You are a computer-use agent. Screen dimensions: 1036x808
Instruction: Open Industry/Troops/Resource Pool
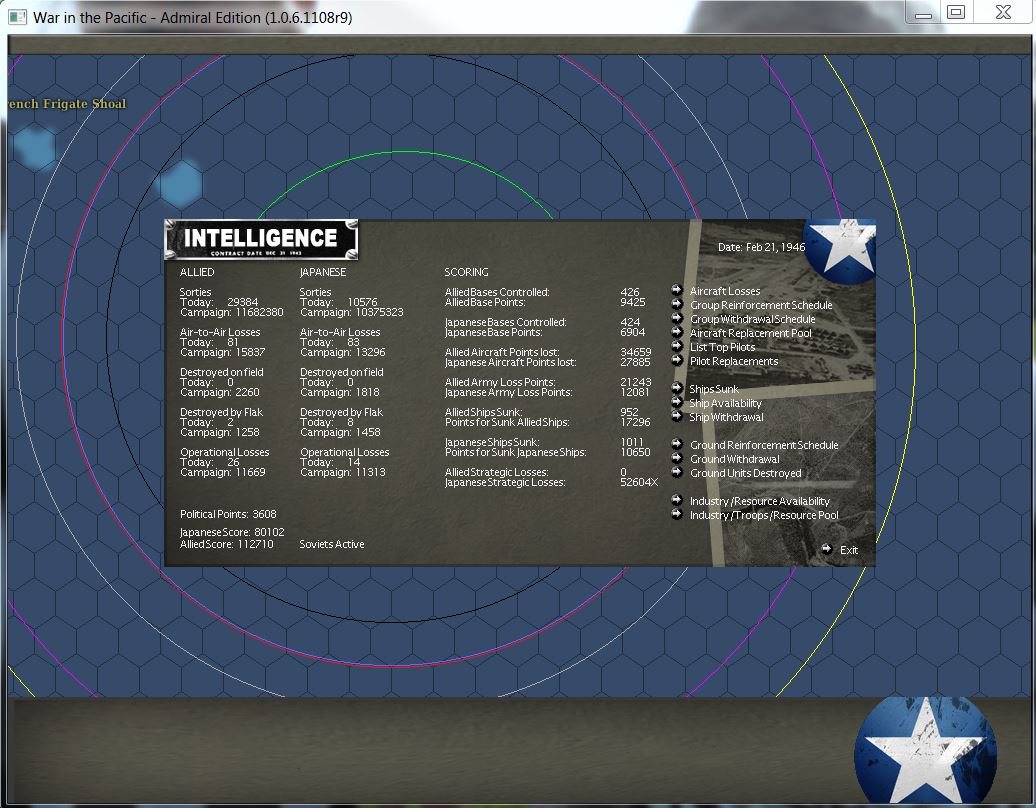pyautogui.click(x=764, y=515)
